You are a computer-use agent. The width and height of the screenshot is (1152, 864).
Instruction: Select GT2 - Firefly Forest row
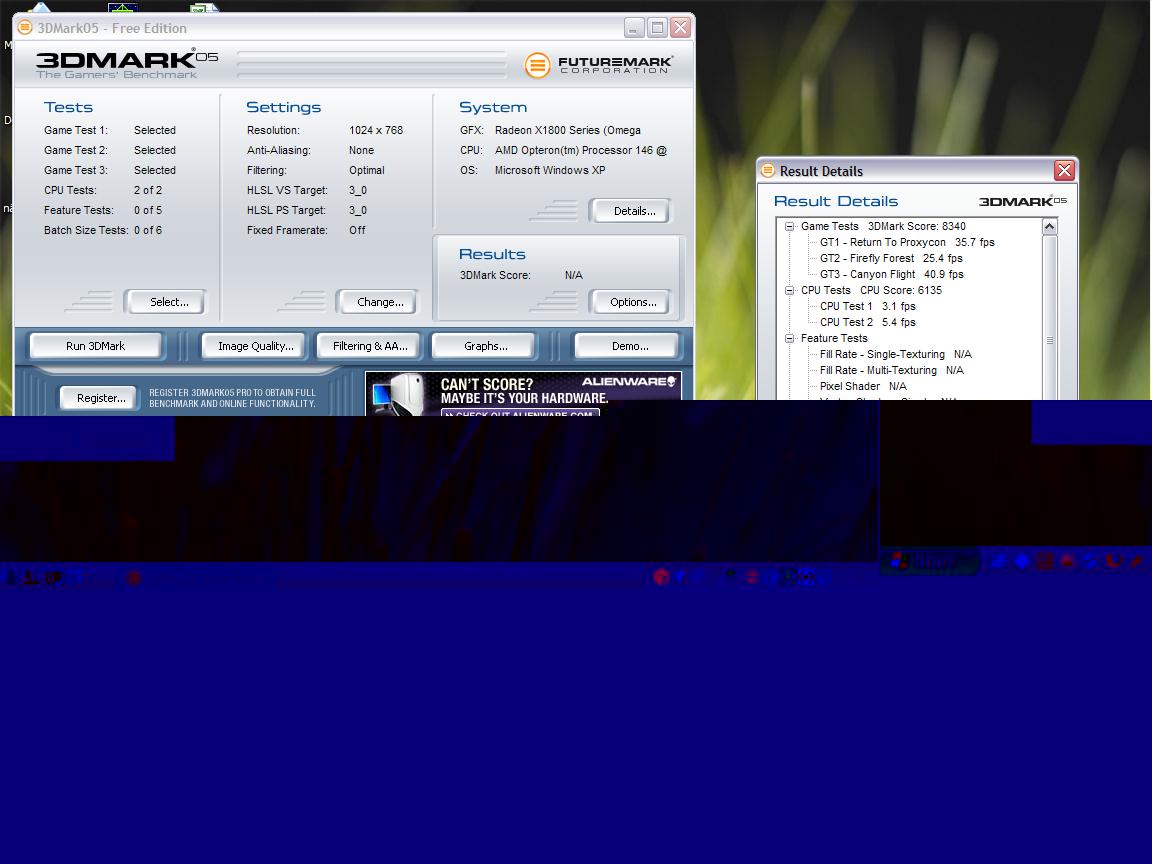[891, 259]
